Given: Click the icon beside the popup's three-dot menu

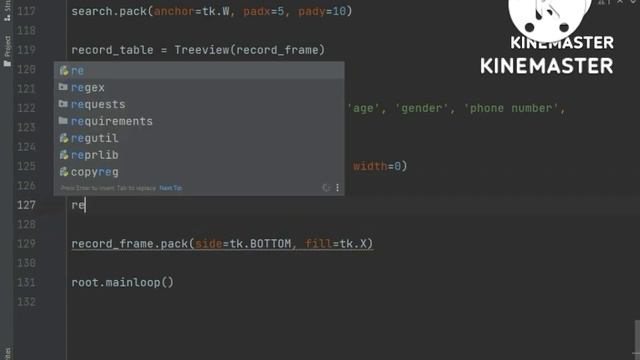Looking at the screenshot, I should 326,188.
